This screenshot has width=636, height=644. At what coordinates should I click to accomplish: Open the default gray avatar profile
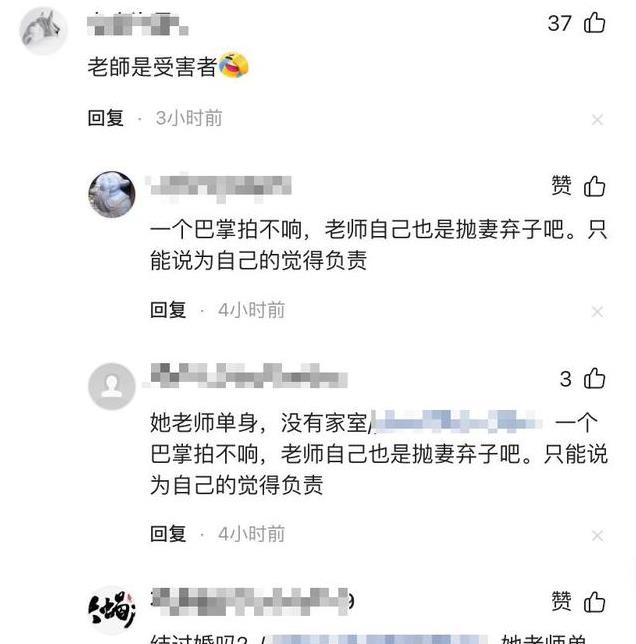coord(112,386)
